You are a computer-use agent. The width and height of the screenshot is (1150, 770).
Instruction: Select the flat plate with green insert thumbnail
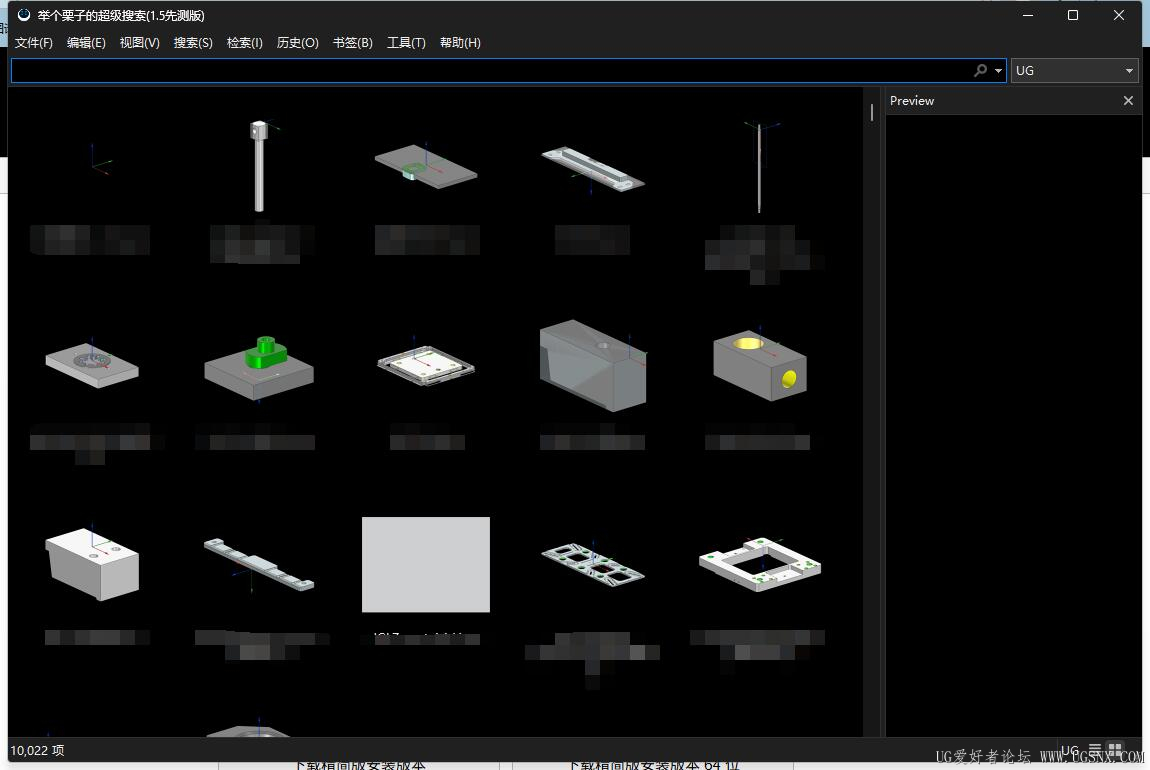point(425,165)
